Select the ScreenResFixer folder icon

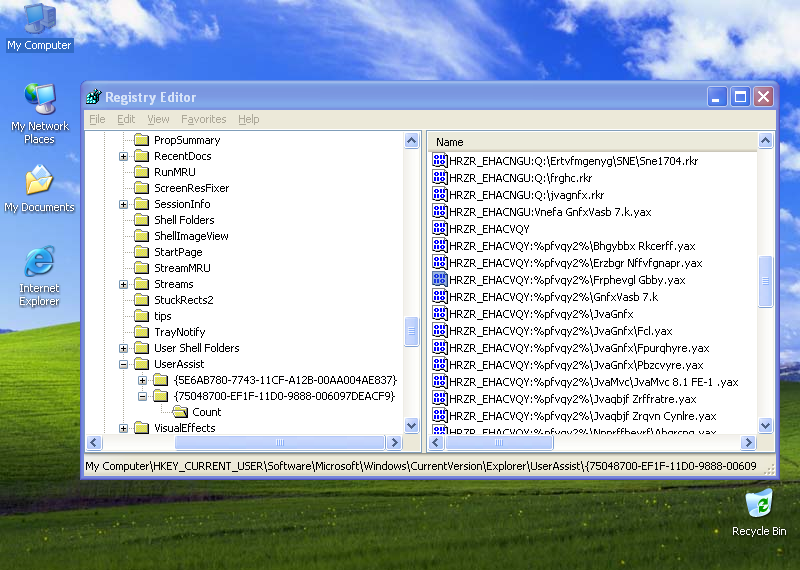(141, 188)
